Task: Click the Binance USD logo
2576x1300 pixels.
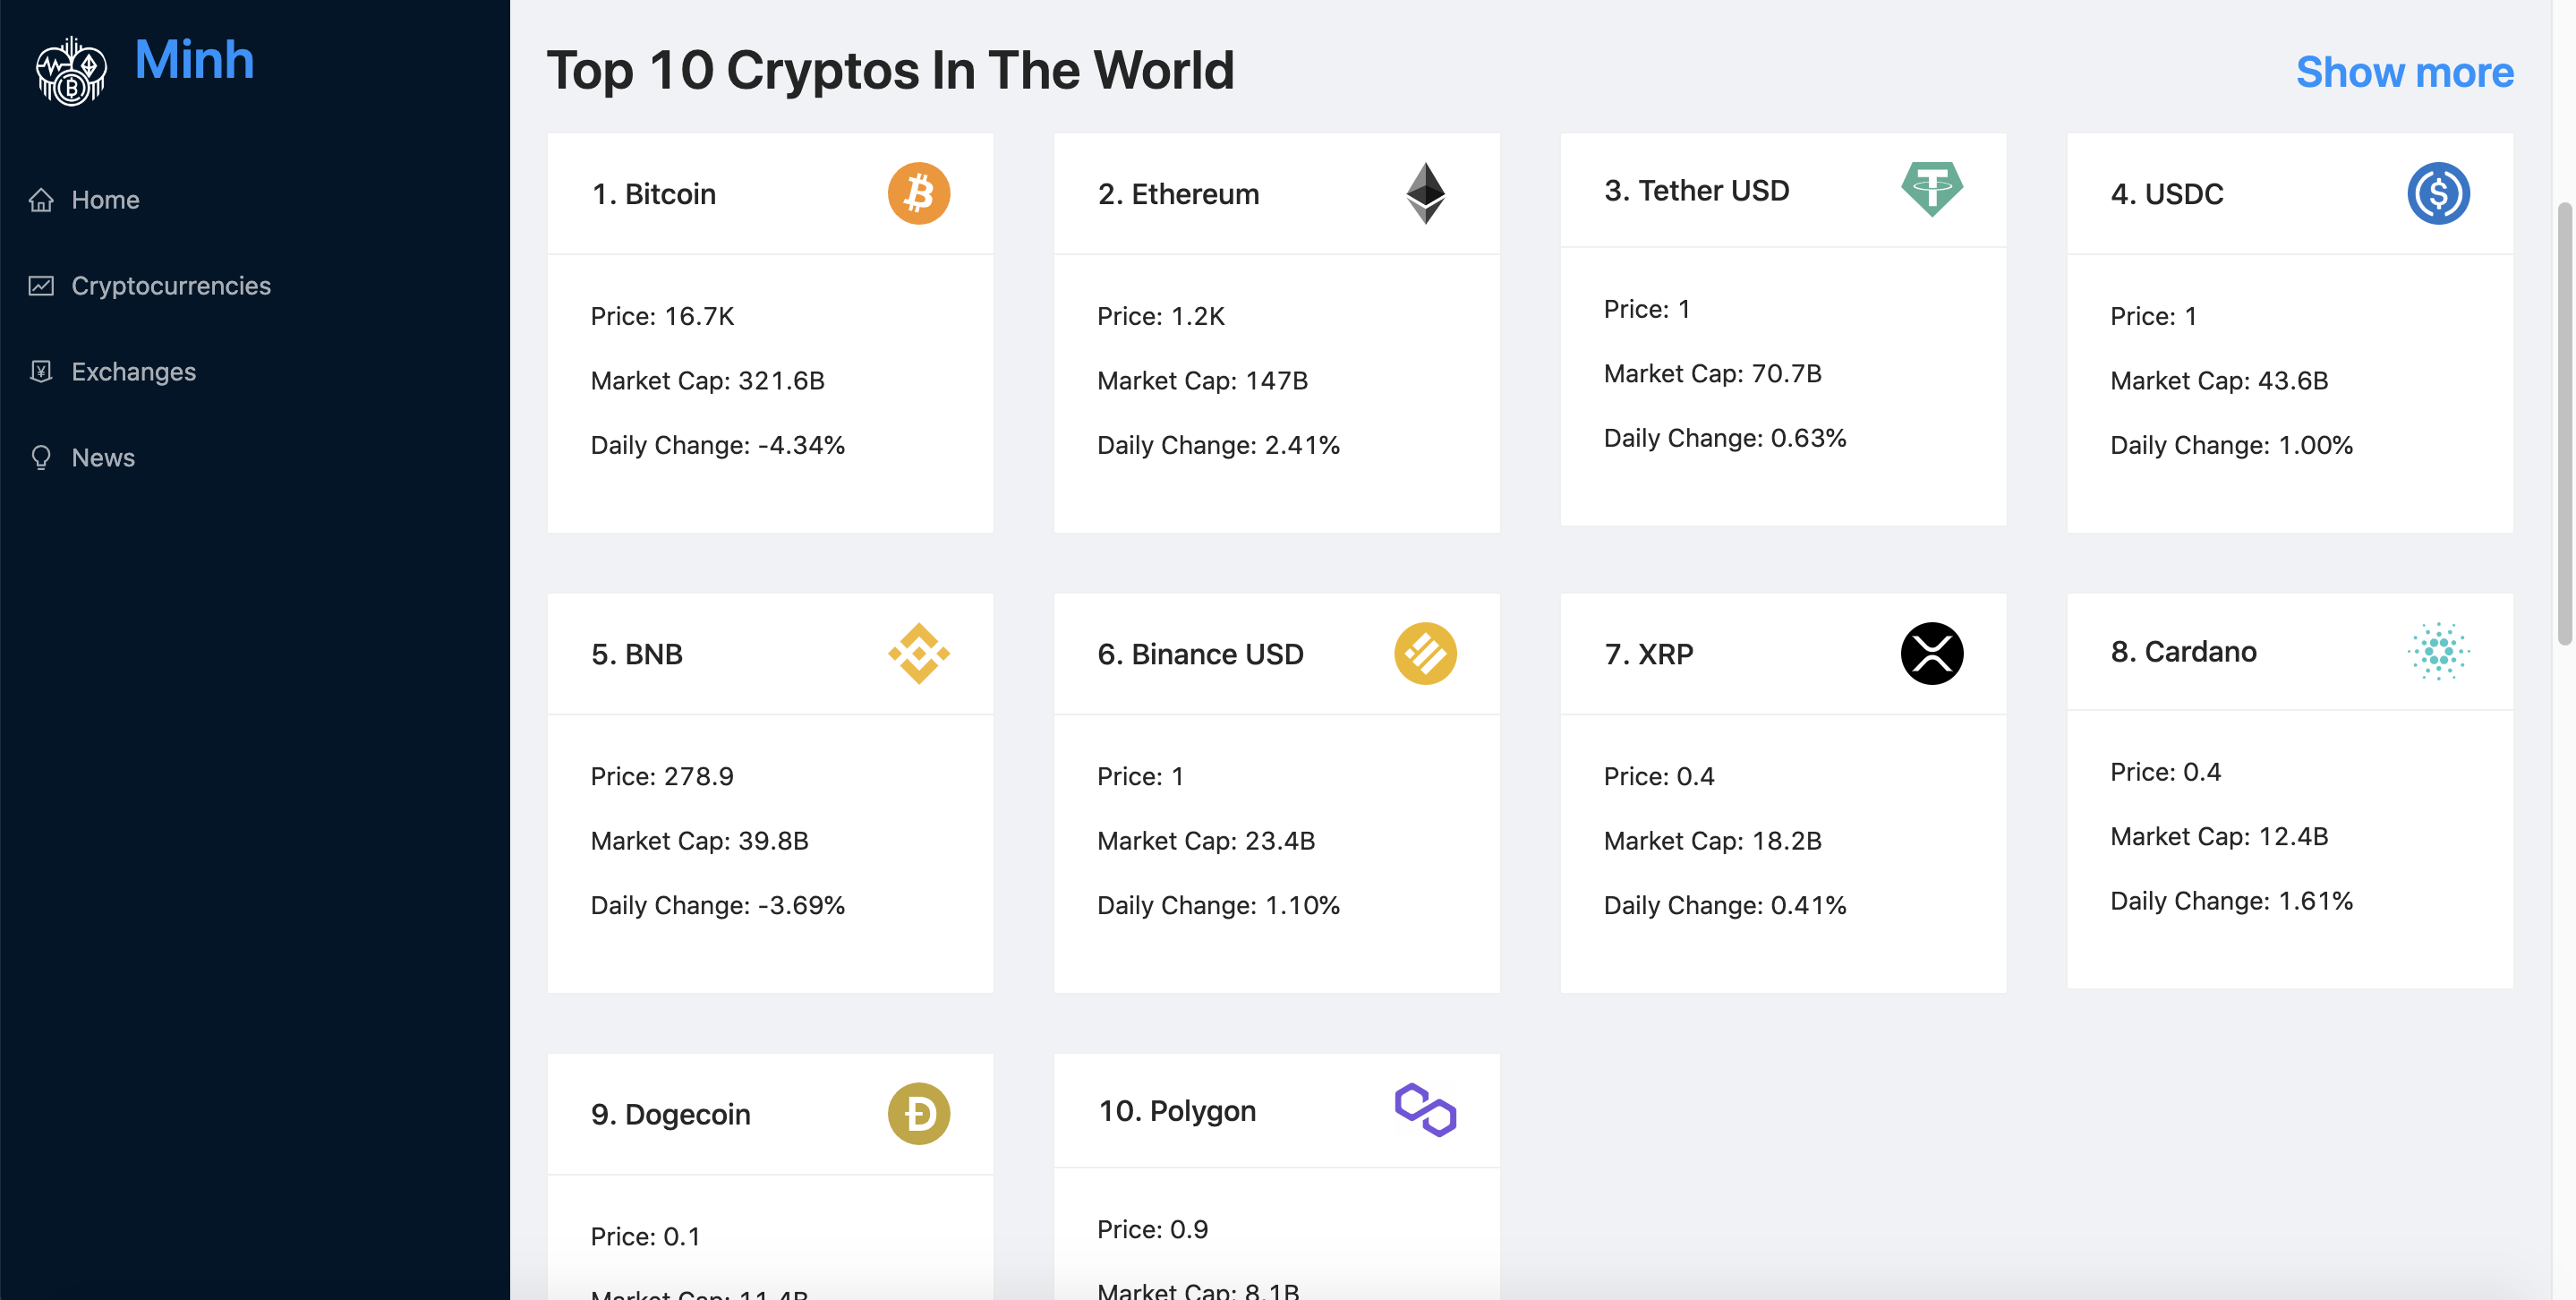Action: point(1427,653)
